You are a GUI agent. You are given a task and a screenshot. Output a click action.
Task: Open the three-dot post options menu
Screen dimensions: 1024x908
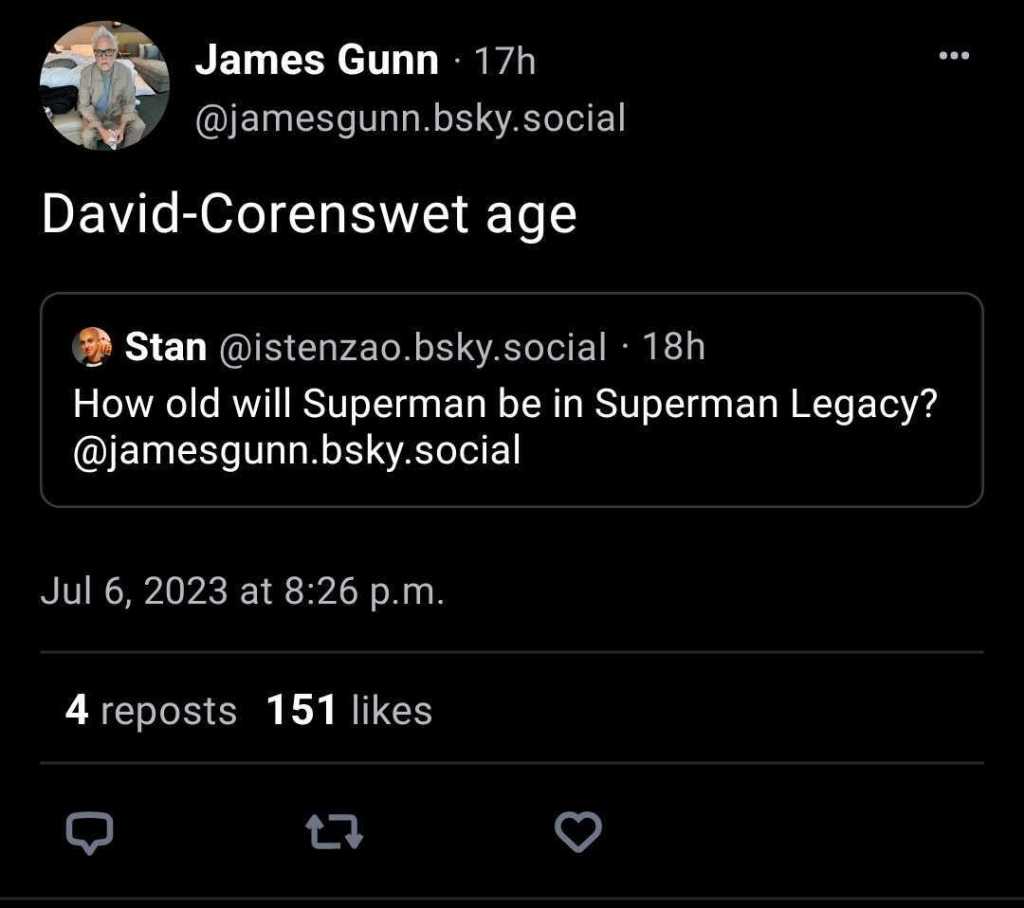coord(955,56)
